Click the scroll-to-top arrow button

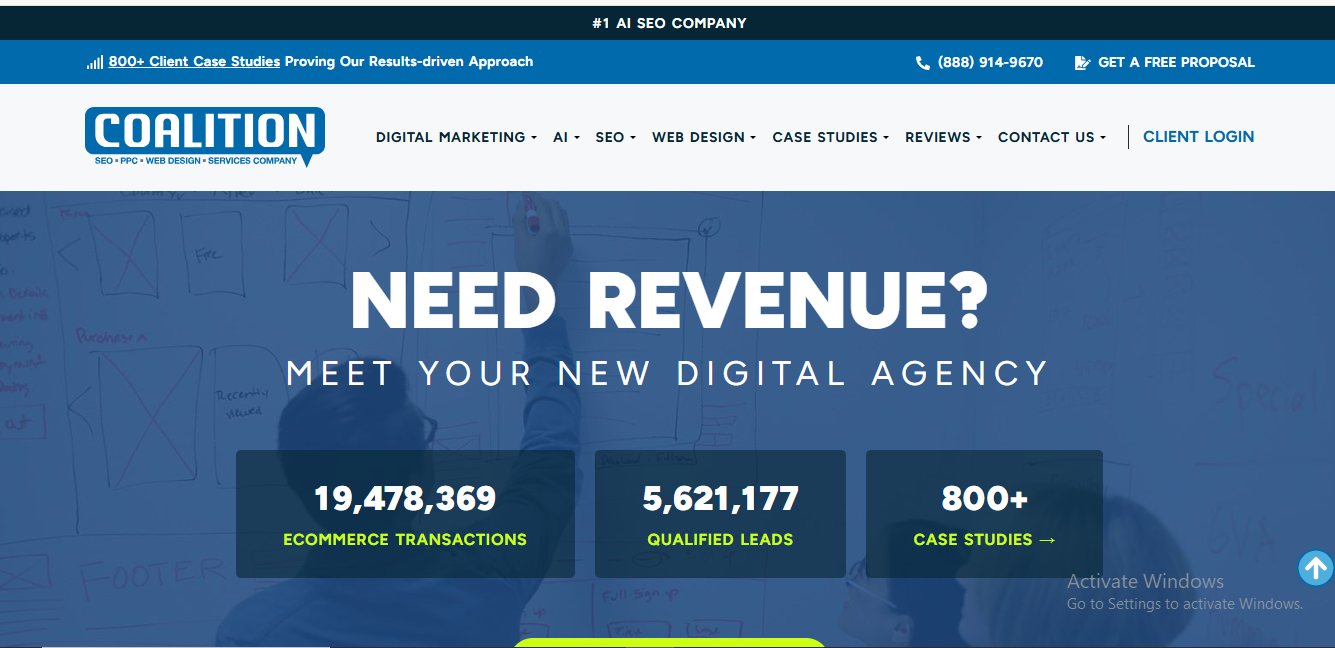pyautogui.click(x=1315, y=569)
